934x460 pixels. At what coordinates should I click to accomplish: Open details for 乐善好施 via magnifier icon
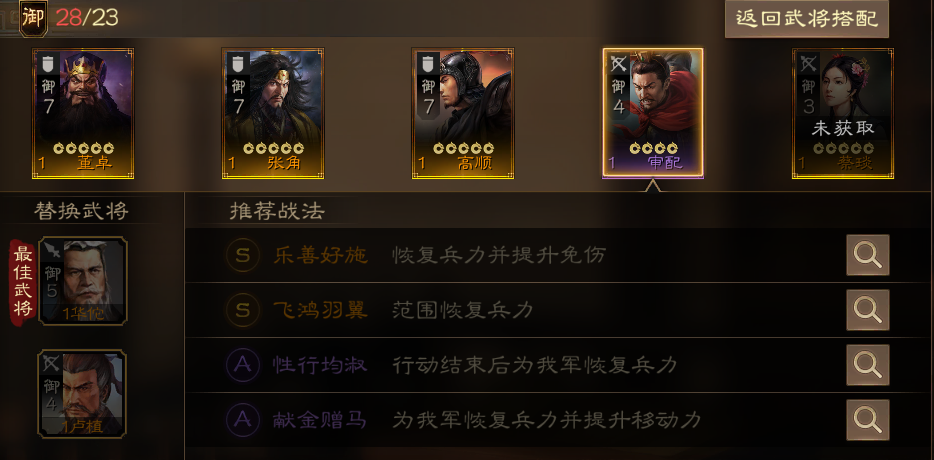[867, 255]
